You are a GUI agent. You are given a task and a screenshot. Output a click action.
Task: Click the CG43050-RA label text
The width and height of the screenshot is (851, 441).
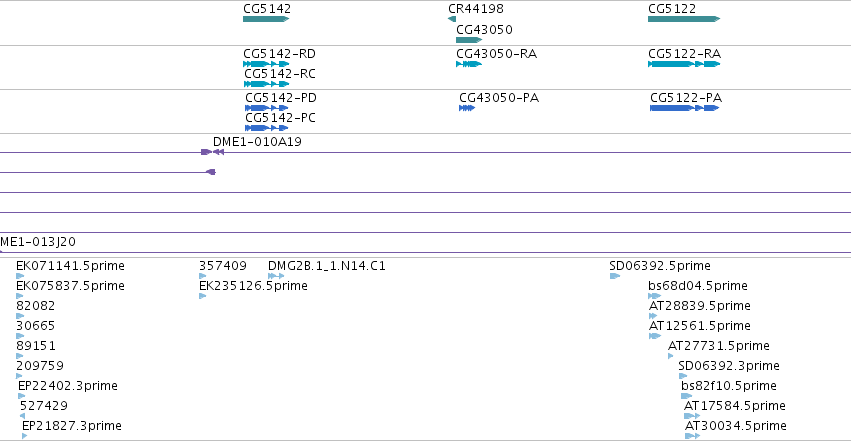click(x=497, y=54)
